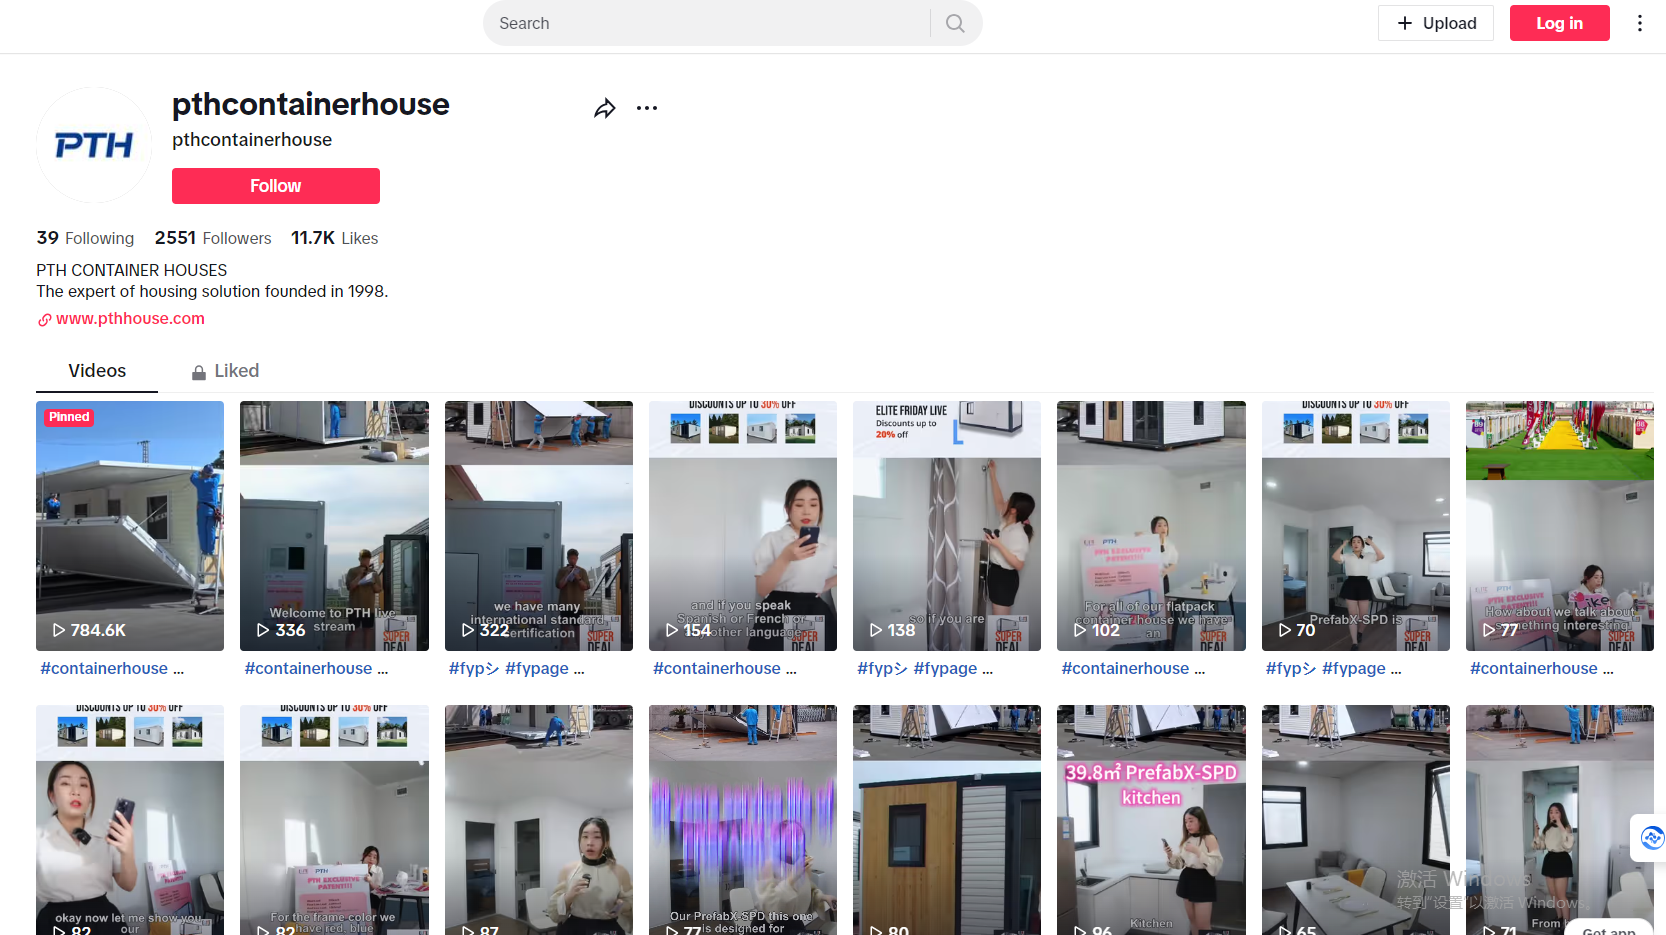This screenshot has height=935, width=1666.
Task: Open the video with 154 views
Action: pyautogui.click(x=743, y=526)
